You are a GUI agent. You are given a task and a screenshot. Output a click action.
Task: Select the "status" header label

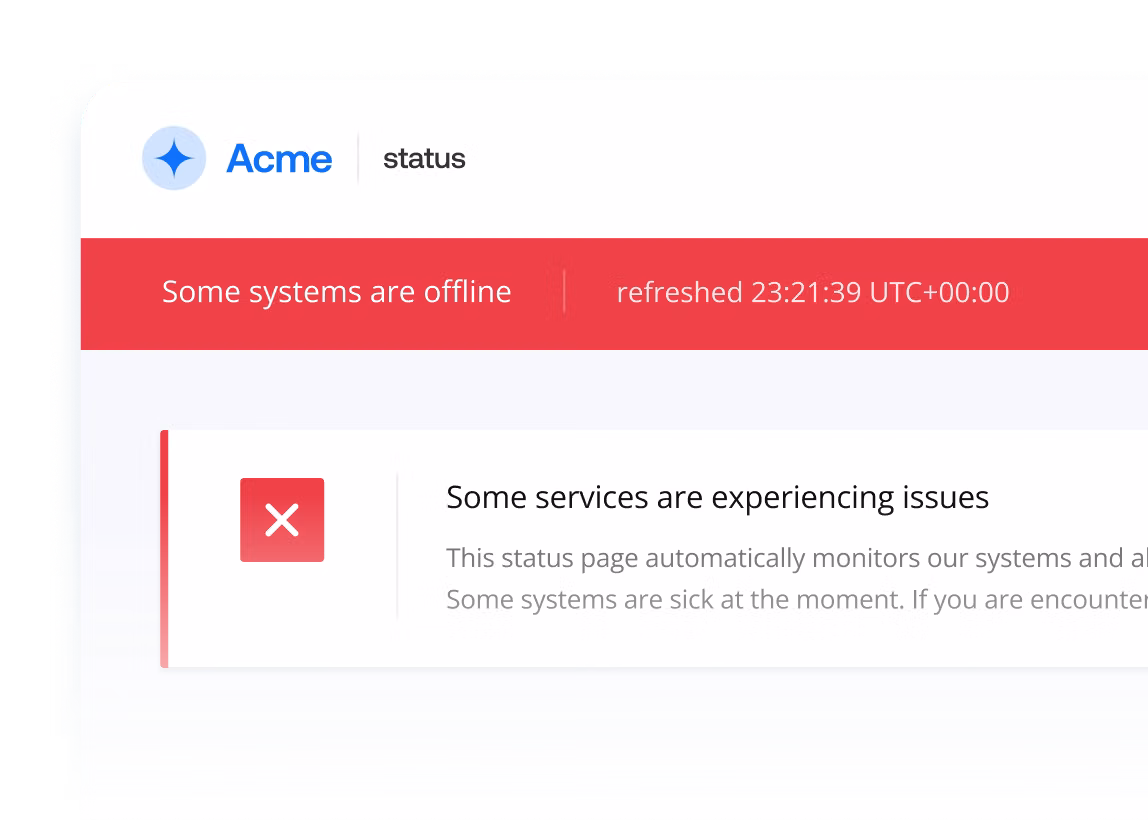[424, 158]
